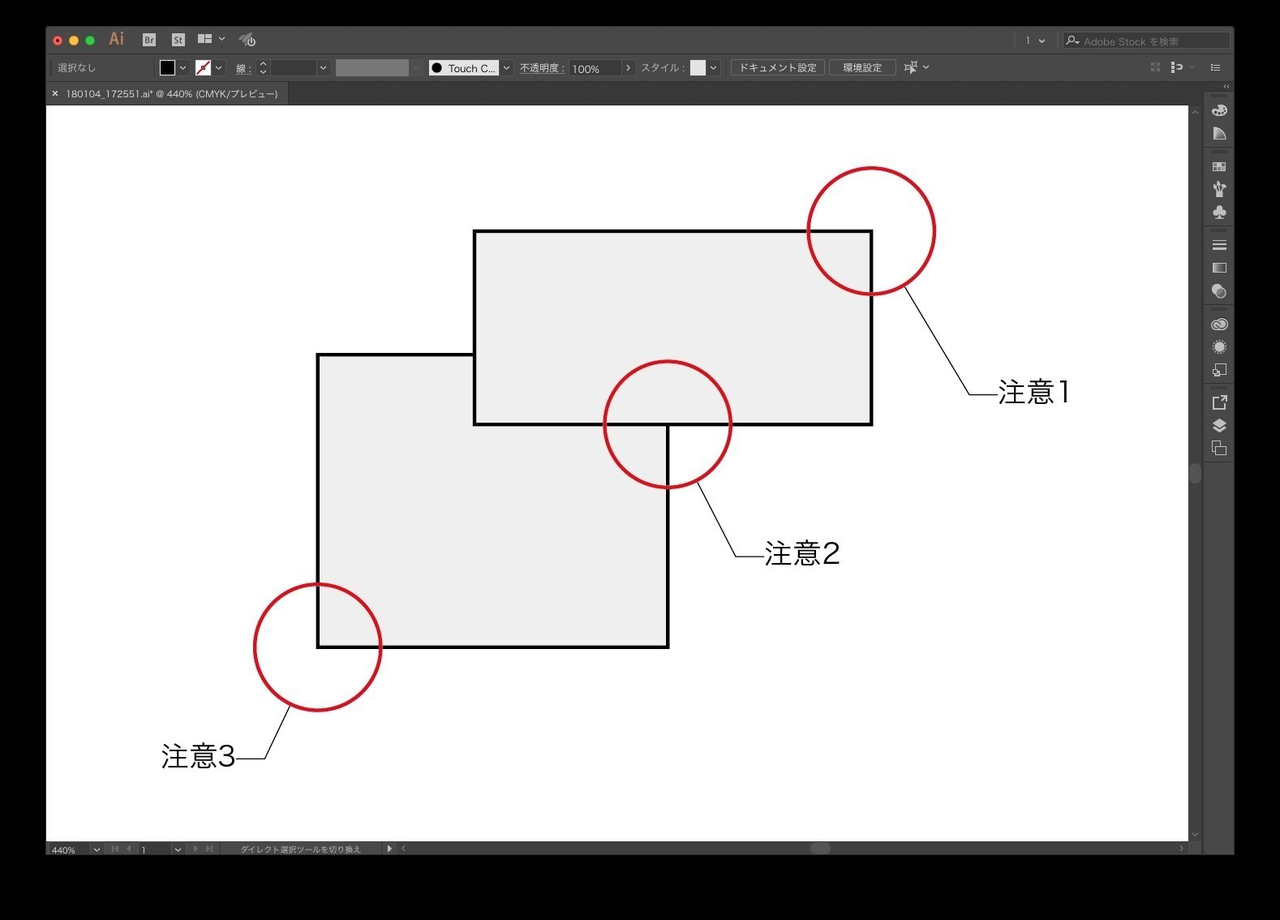Go to the first artboard button
This screenshot has width=1280, height=920.
(115, 849)
